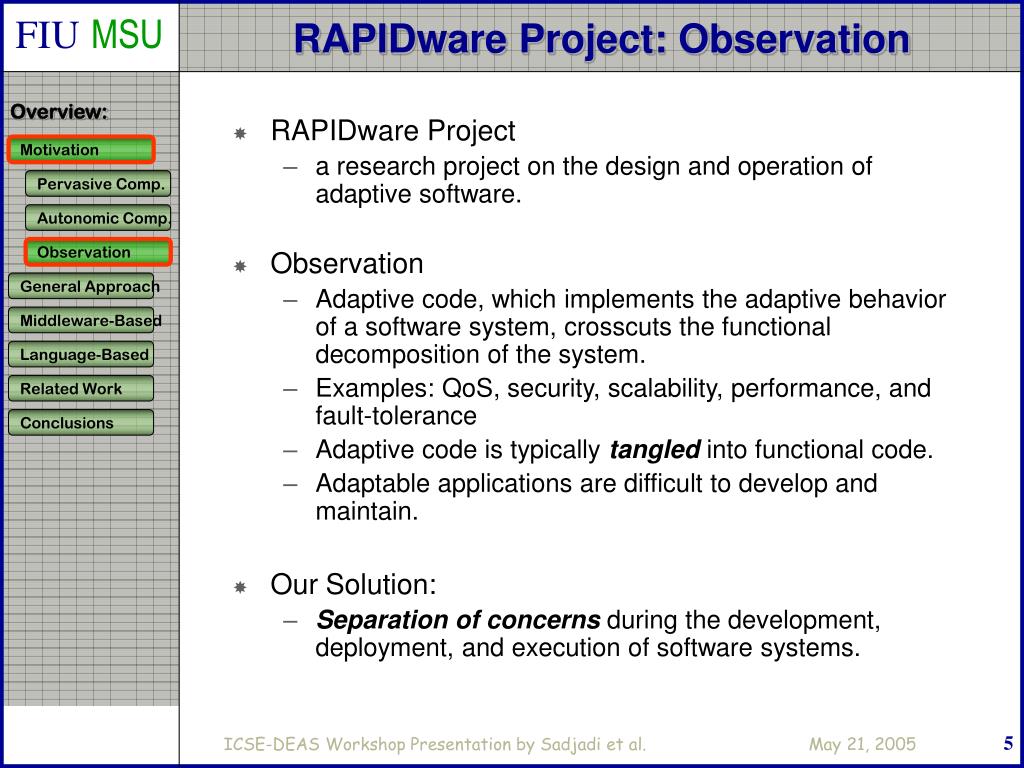Click the text adaptive software.
The image size is (1024, 768).
419,195
